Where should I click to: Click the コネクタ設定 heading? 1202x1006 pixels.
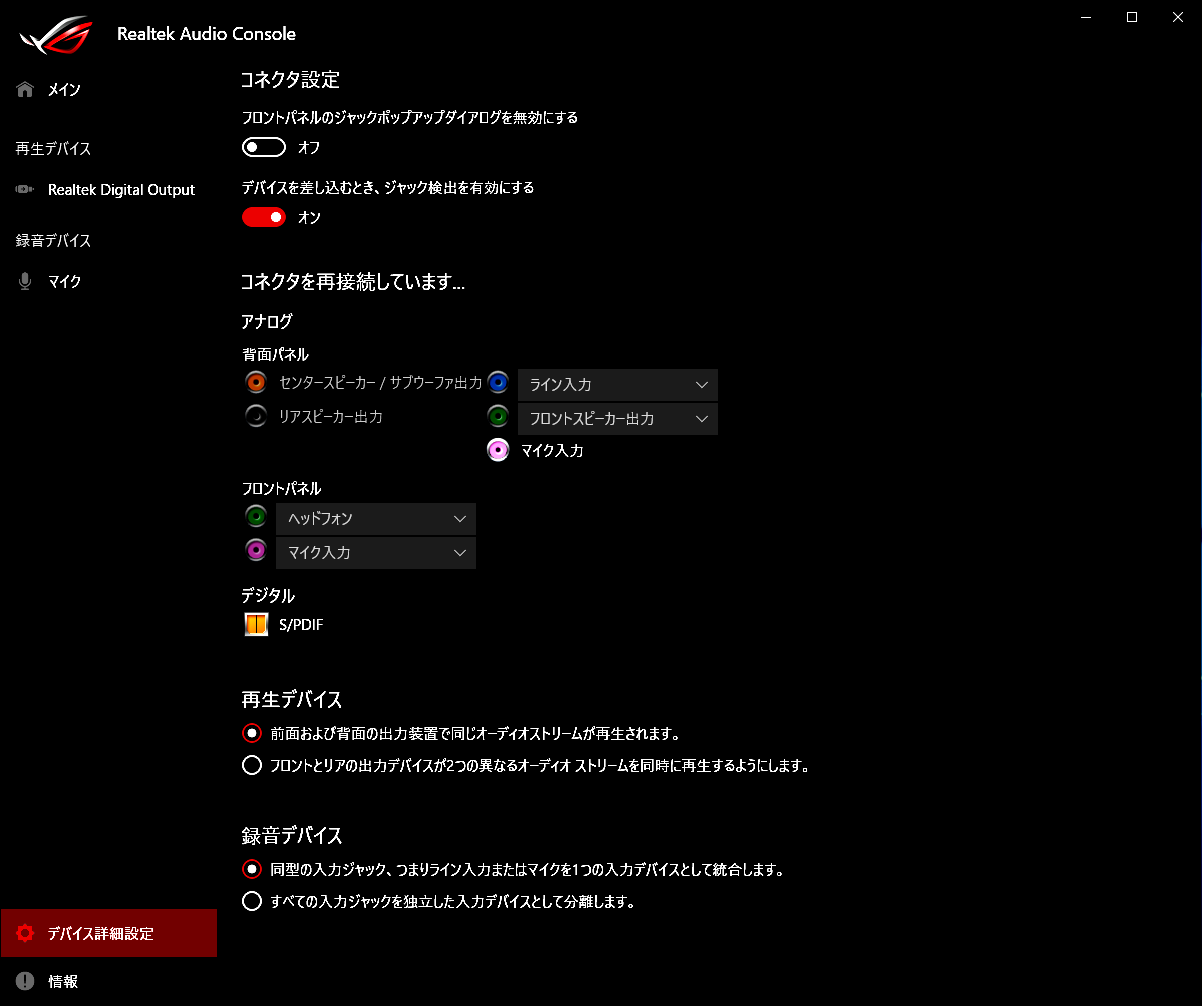(291, 79)
